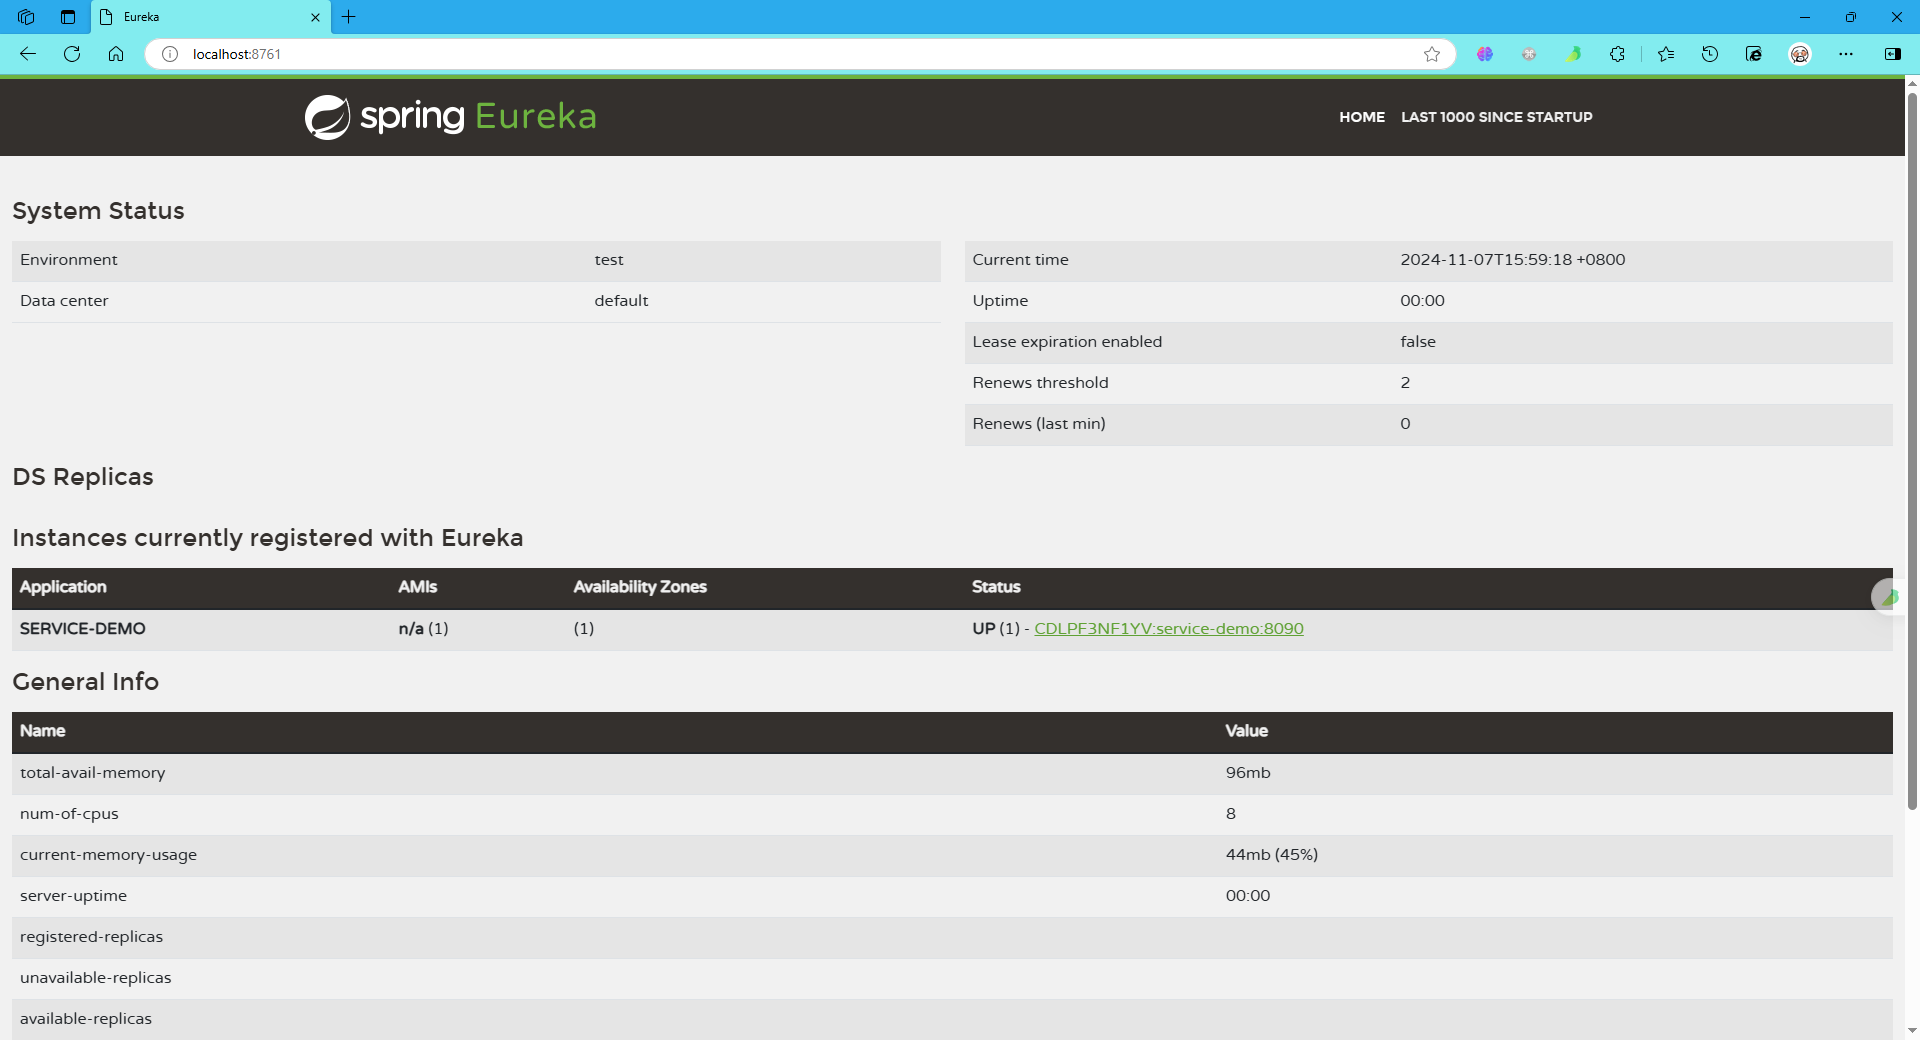Screen dimensions: 1920x1040
Task: Select the SERVICE-DEMO application name
Action: click(83, 628)
